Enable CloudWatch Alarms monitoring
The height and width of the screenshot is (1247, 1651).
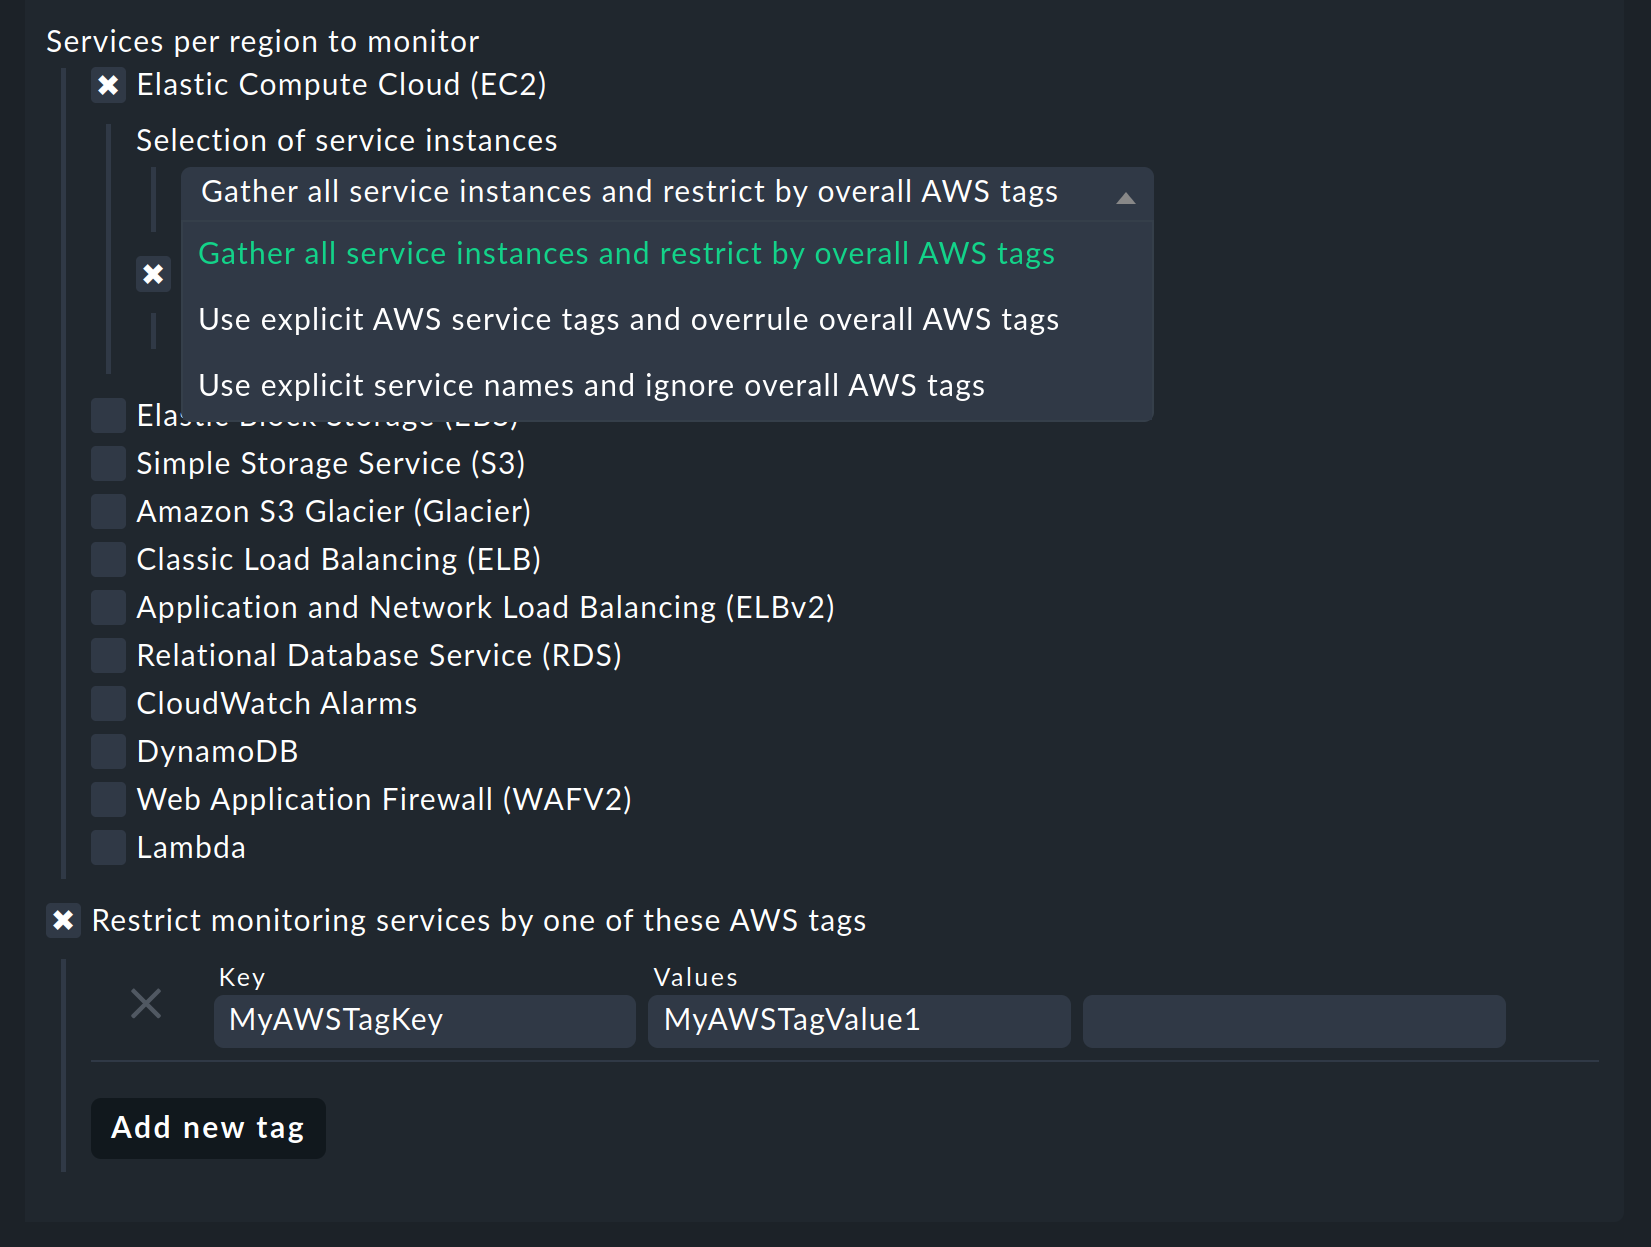pos(107,703)
